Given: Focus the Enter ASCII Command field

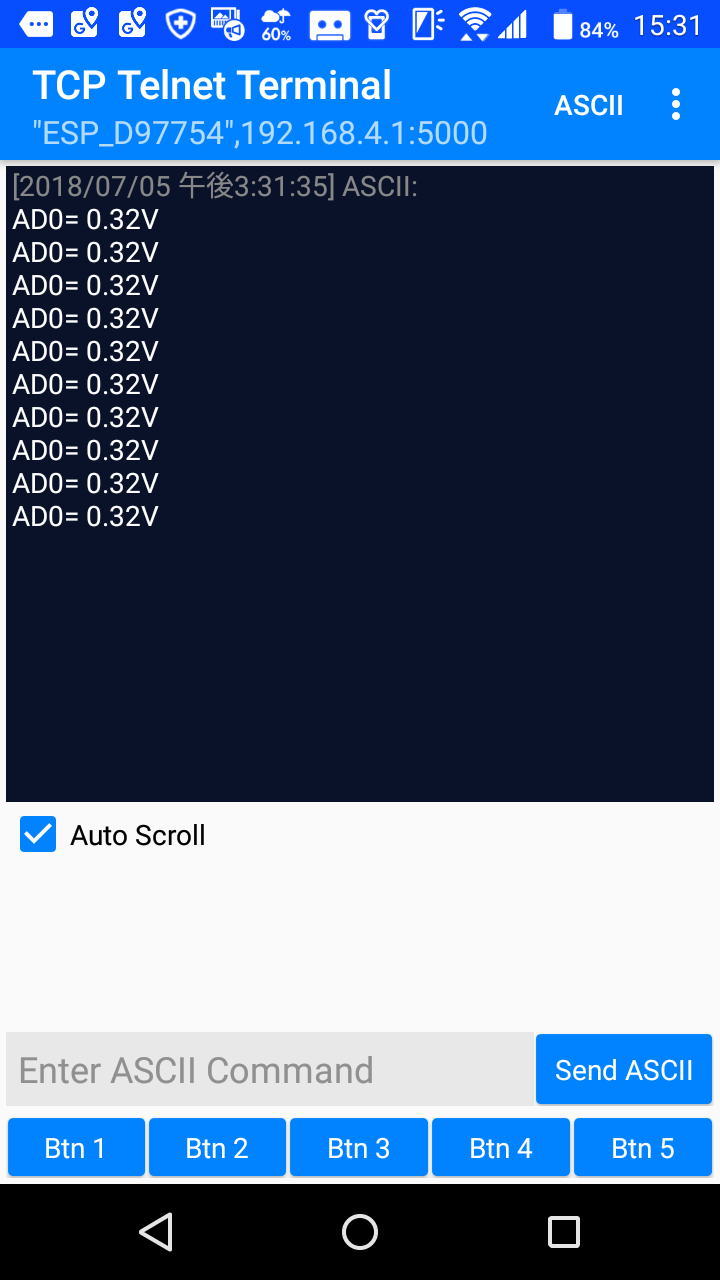Looking at the screenshot, I should click(270, 1069).
